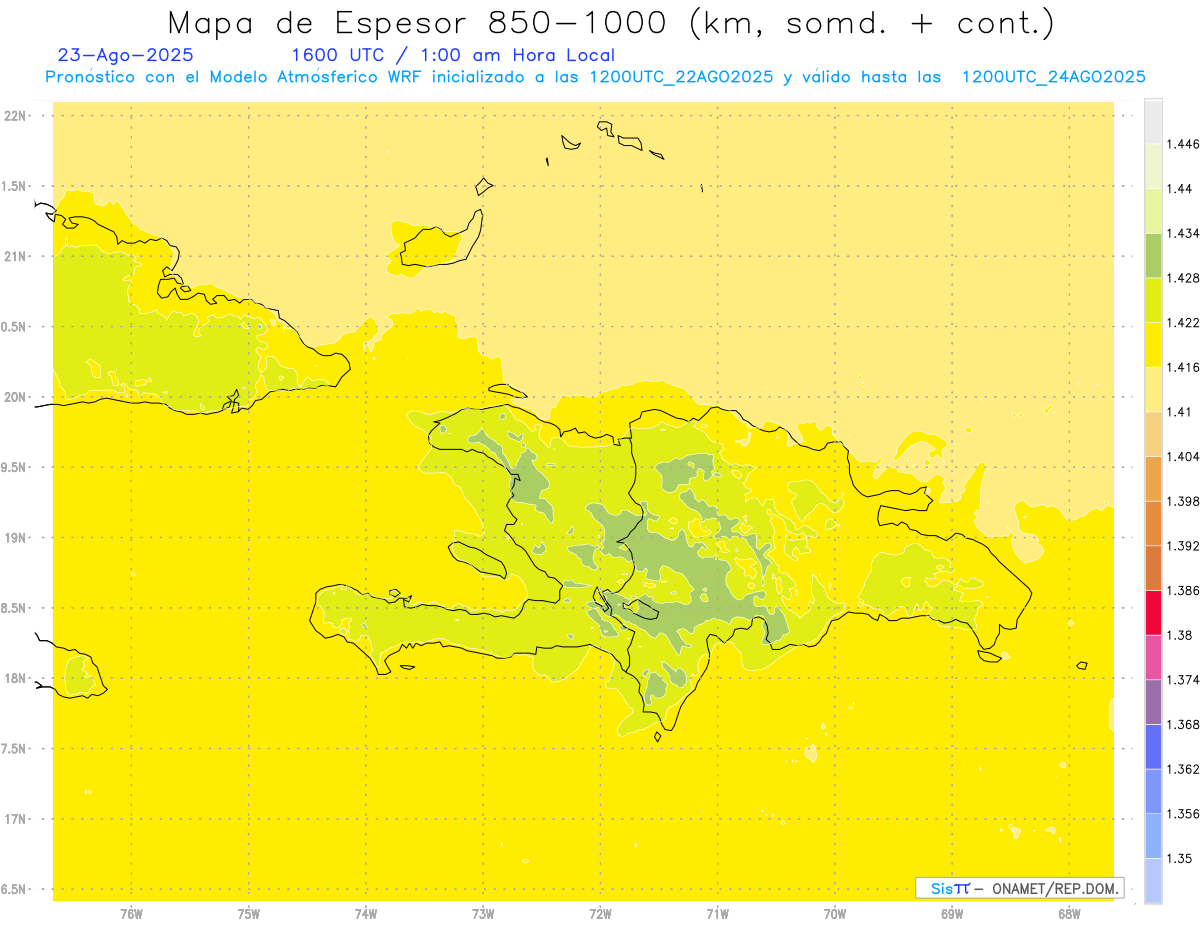The width and height of the screenshot is (1200, 927).
Task: Click the pink legend swatch between 1.374 and 1.38
Action: point(1153,657)
